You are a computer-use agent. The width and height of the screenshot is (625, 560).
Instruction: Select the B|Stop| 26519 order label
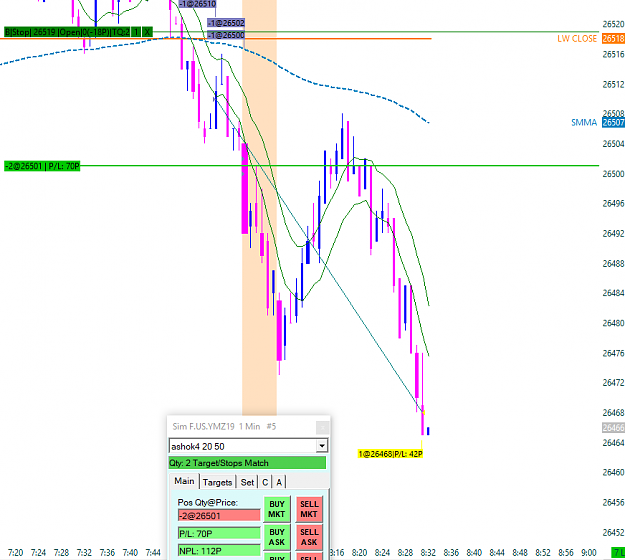pyautogui.click(x=67, y=32)
